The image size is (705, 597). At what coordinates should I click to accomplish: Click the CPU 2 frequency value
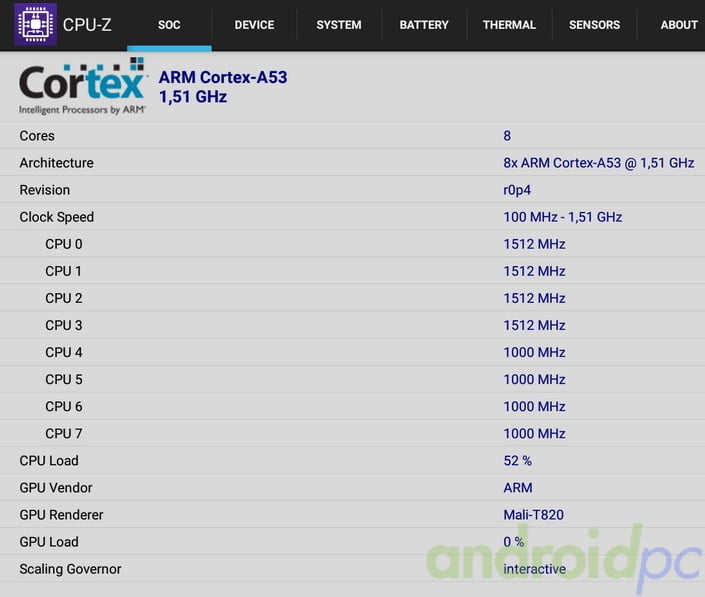pyautogui.click(x=534, y=298)
